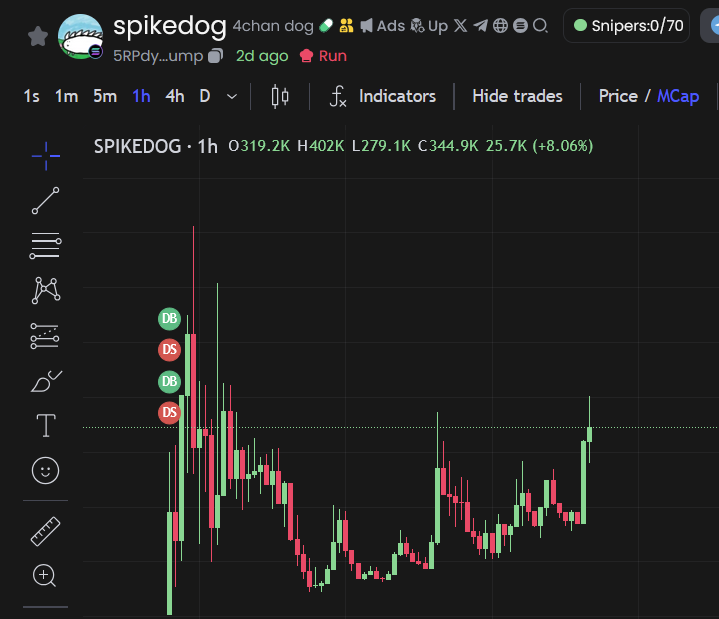Switch chart to Price view
Viewport: 719px width, 619px height.
point(618,96)
